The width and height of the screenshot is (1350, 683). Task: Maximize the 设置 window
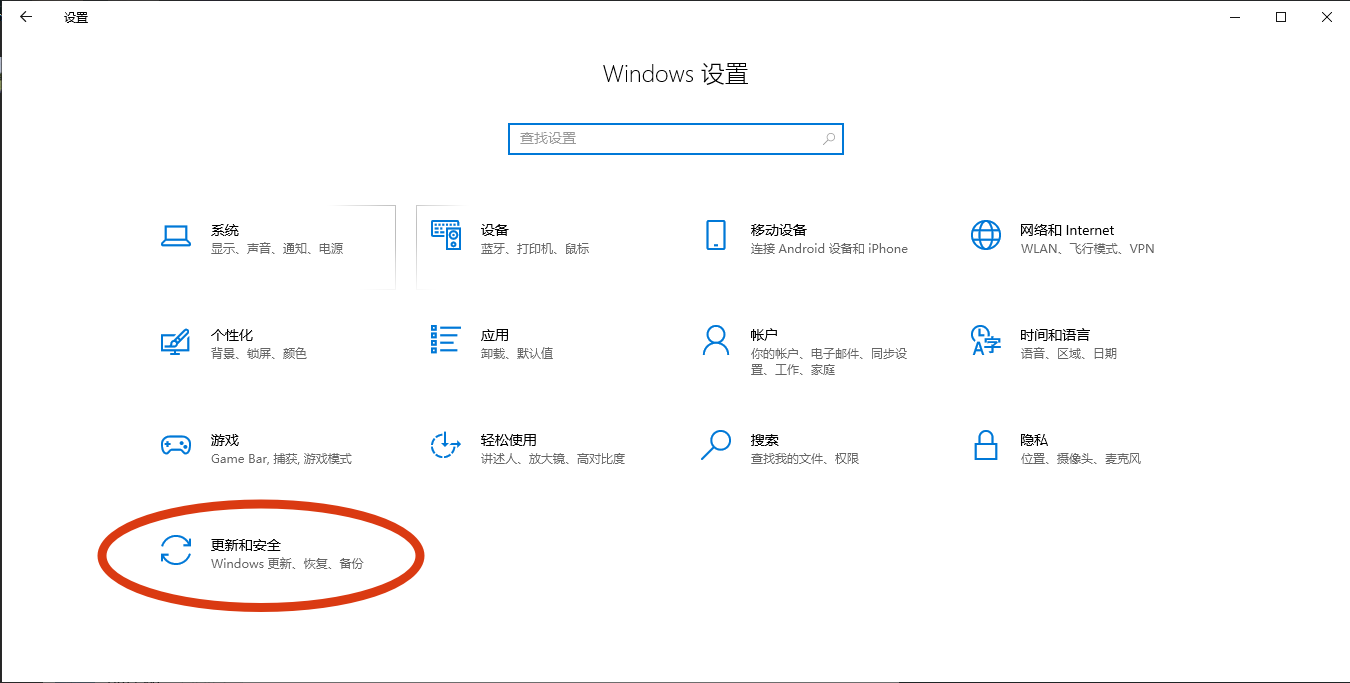pos(1281,17)
